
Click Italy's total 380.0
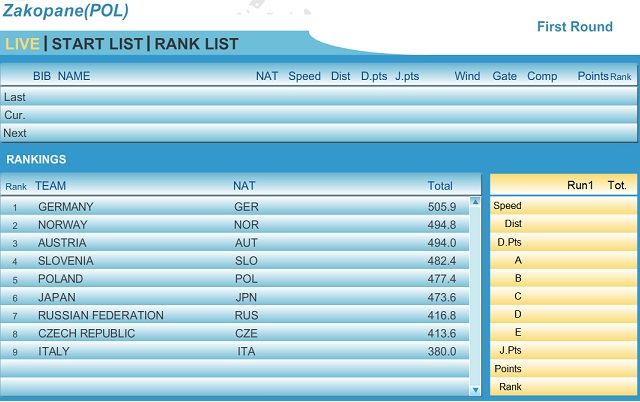coord(442,351)
